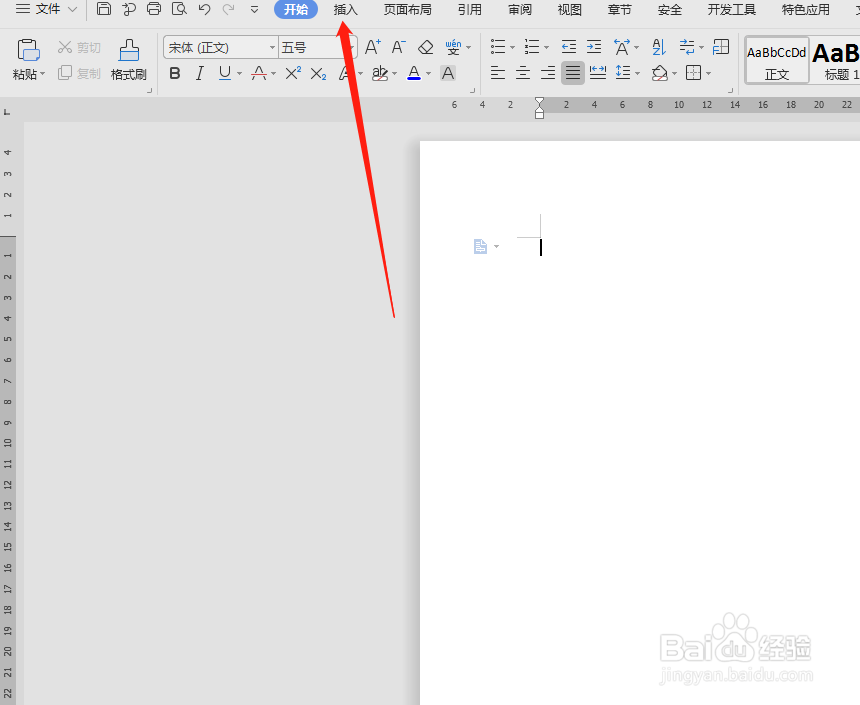Switch to the 审阅 tab
The height and width of the screenshot is (705, 860).
tap(520, 9)
